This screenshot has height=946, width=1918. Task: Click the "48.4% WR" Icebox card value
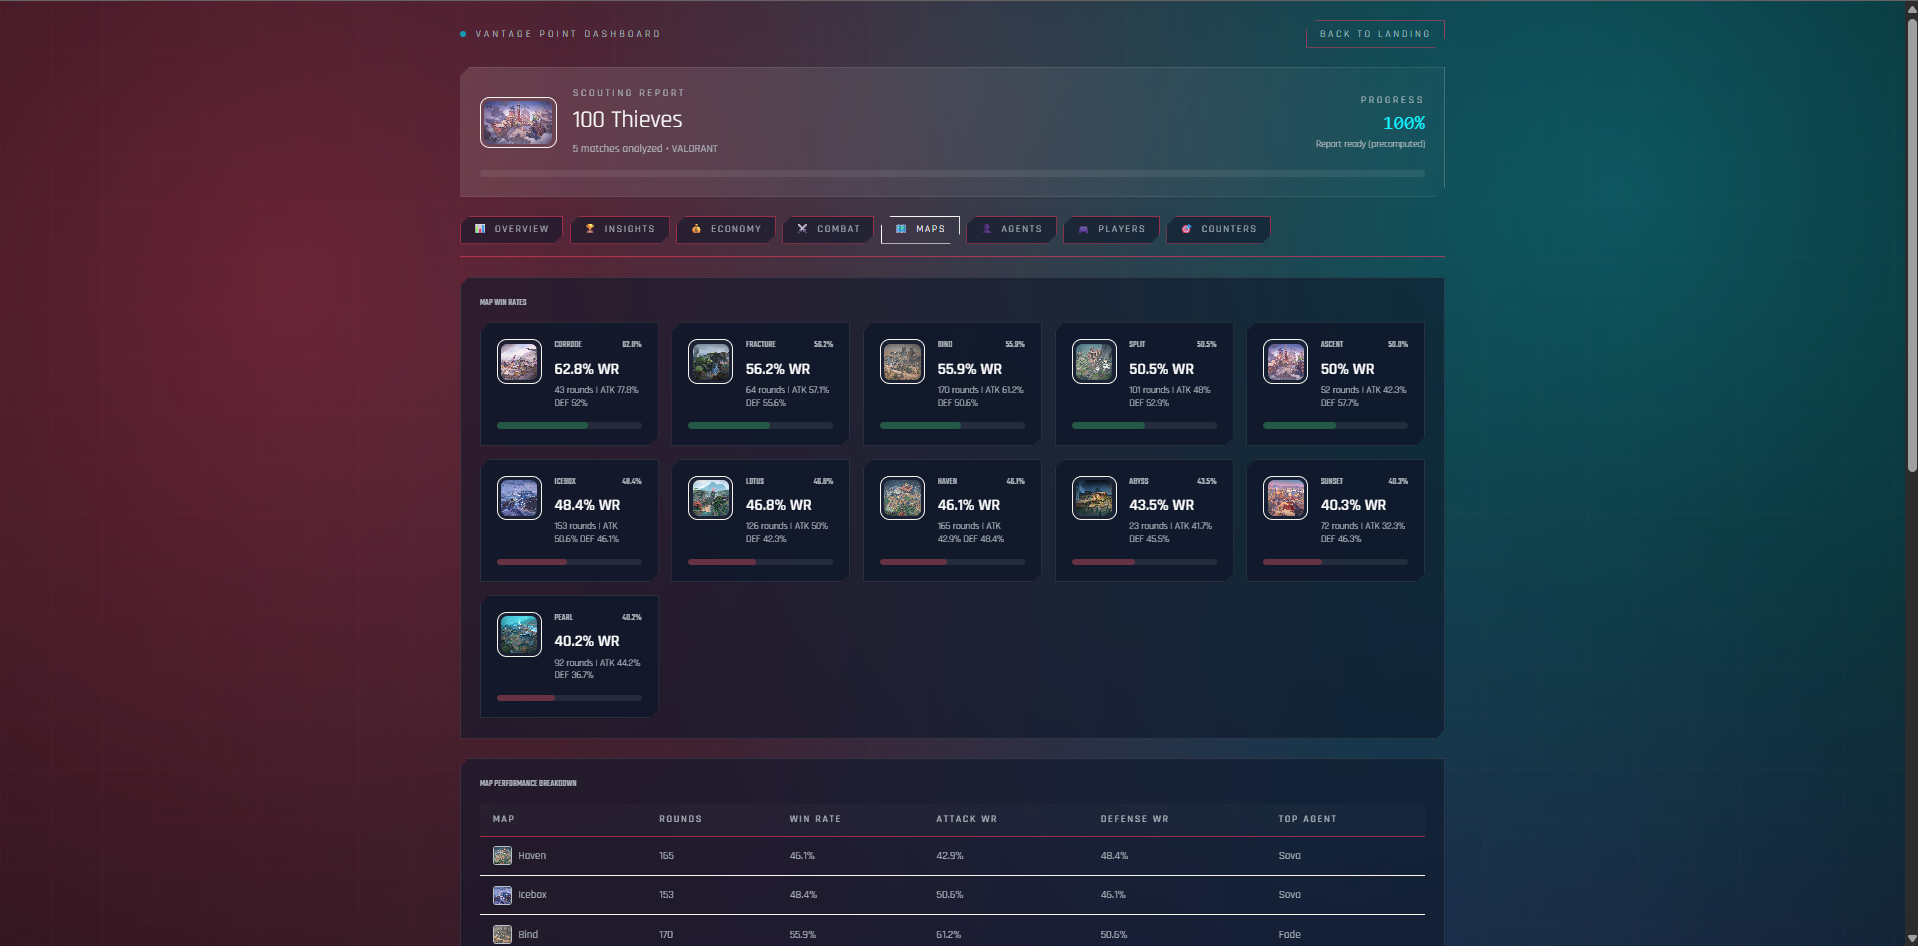pos(587,505)
